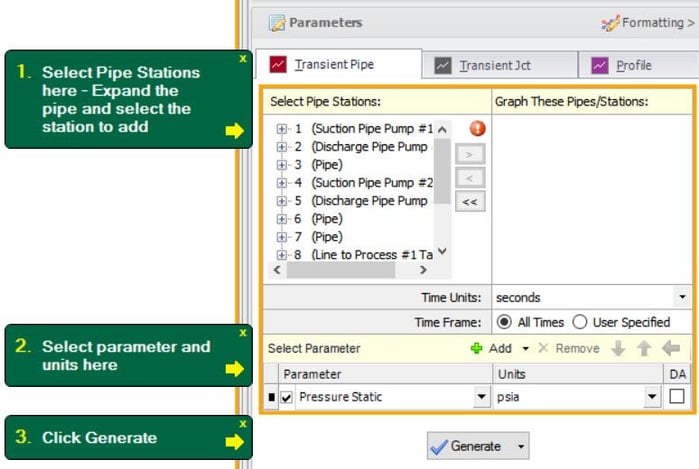Click the left arrow icon beside Remove

pos(671,348)
